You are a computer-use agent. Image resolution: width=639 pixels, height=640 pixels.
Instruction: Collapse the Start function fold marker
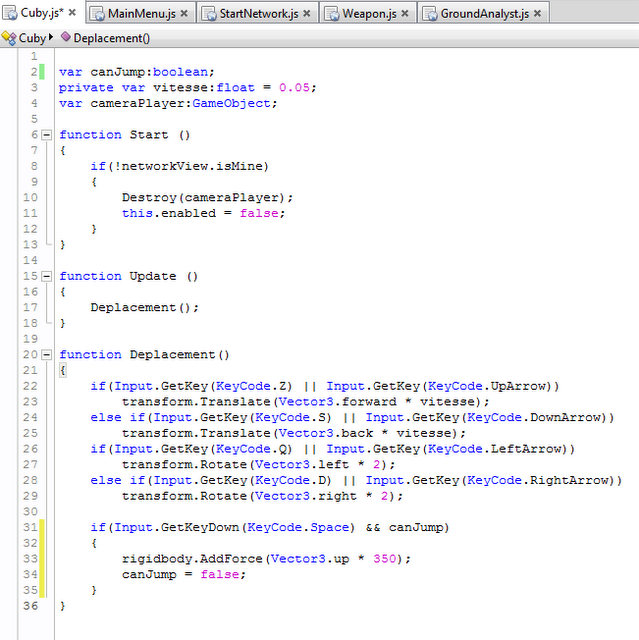click(x=47, y=135)
